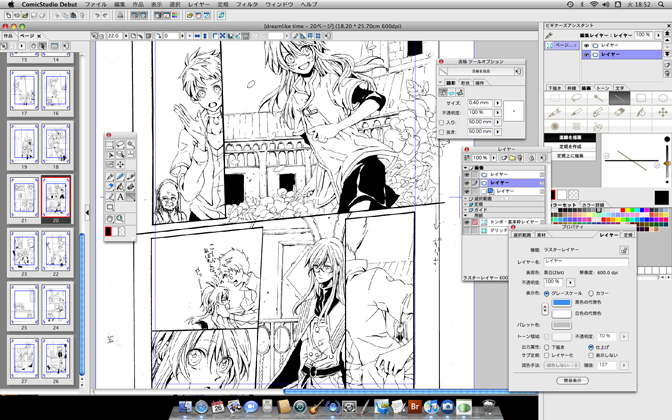The image size is (672, 420).
Task: Enable the 入り checkbox in tool options
Action: (441, 123)
